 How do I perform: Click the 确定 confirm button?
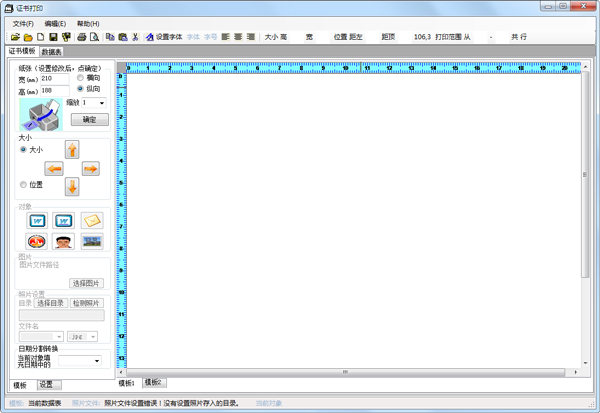point(90,120)
